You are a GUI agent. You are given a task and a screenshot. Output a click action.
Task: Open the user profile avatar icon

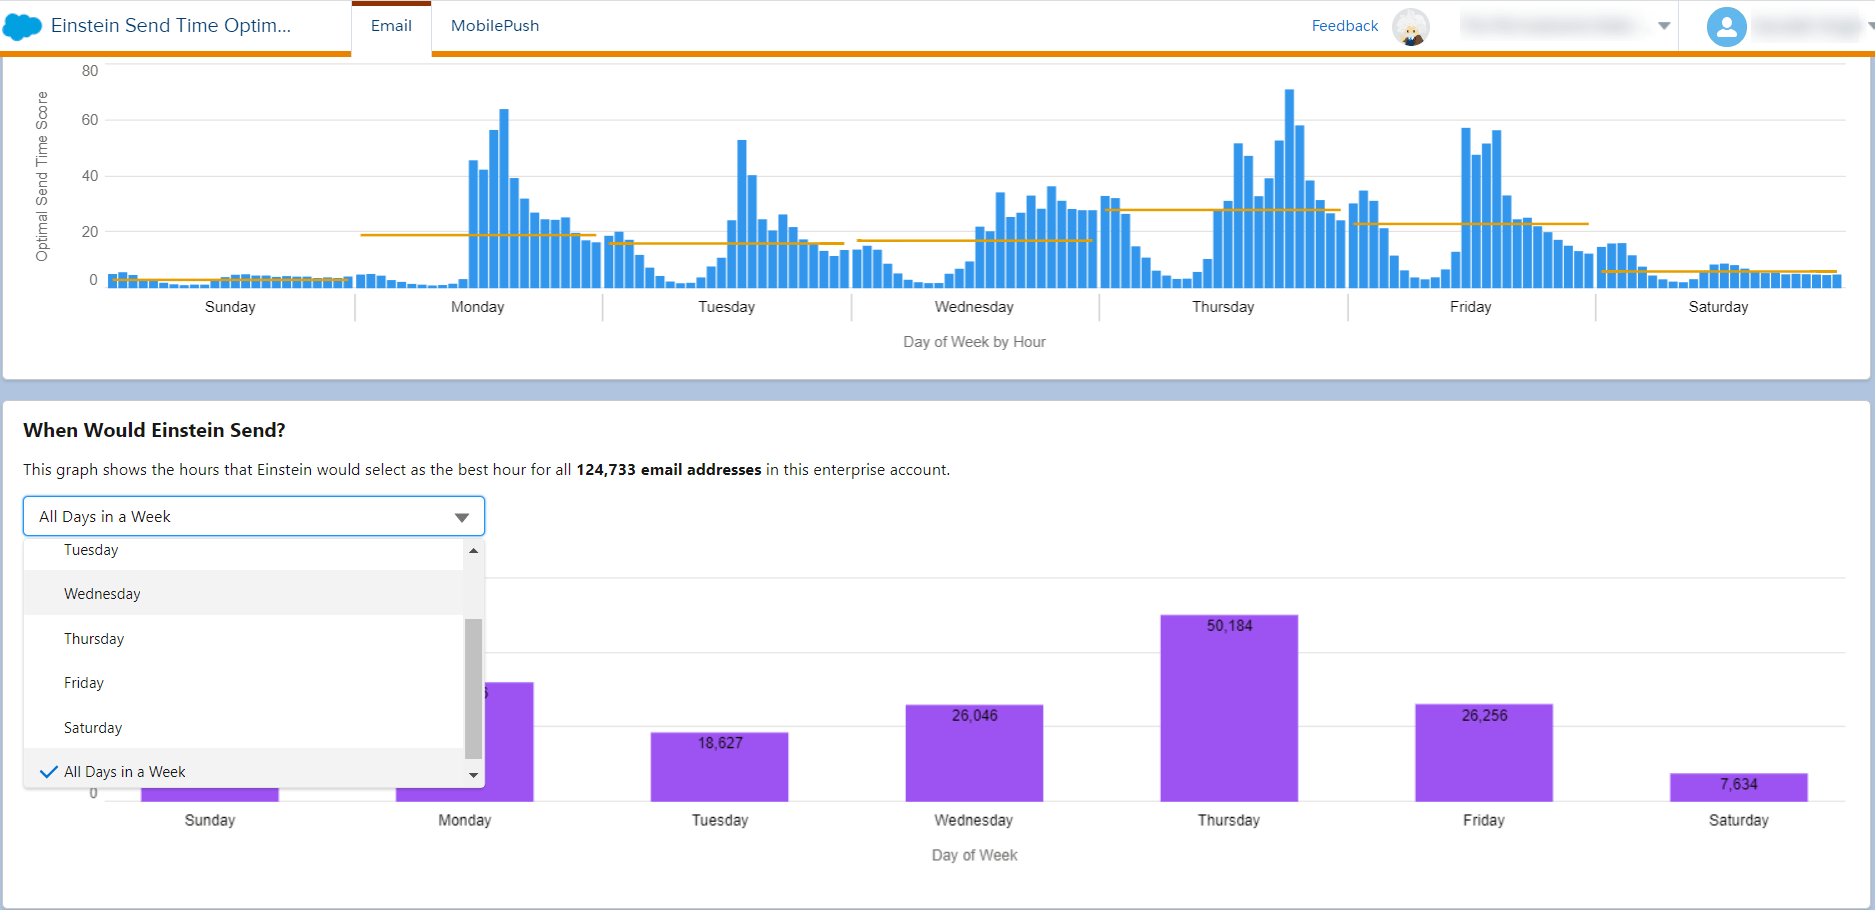coord(1726,27)
